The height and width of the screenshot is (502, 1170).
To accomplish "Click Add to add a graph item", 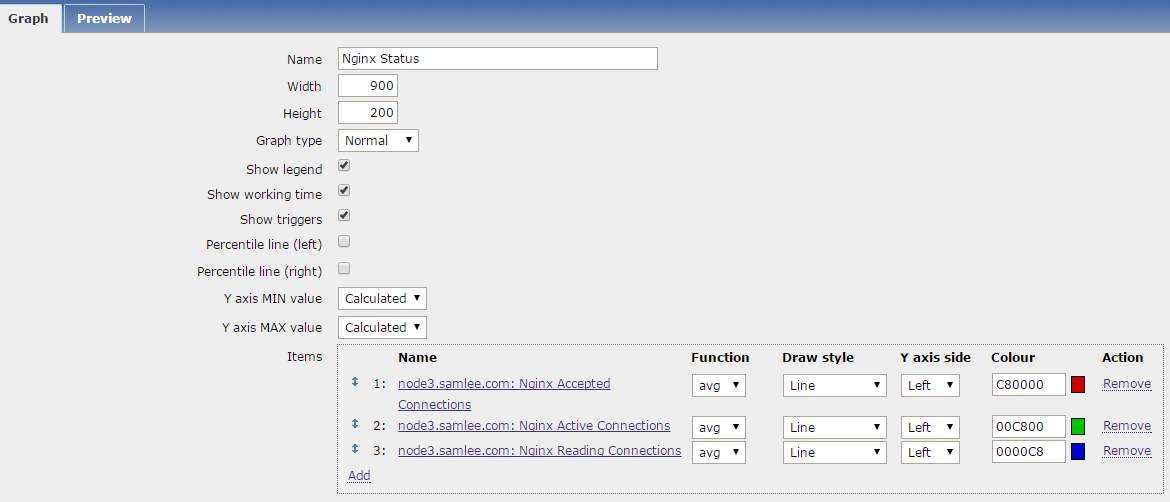I will pyautogui.click(x=359, y=475).
